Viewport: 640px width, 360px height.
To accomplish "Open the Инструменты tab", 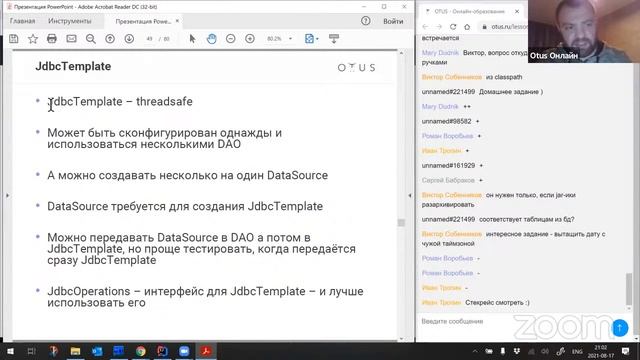I will [70, 21].
